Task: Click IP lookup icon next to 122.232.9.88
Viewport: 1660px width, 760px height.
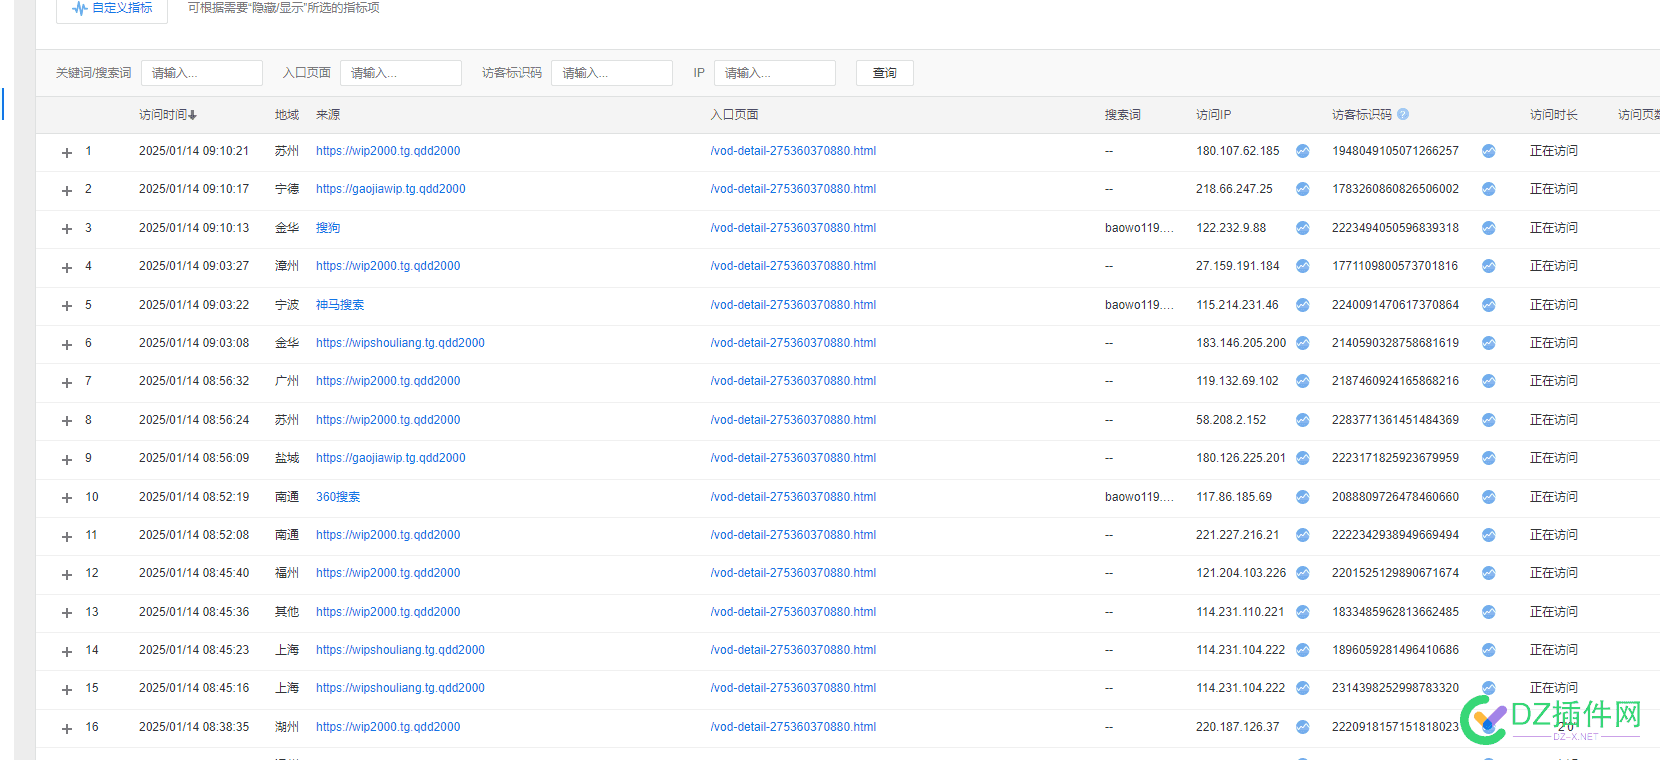Action: click(x=1303, y=228)
